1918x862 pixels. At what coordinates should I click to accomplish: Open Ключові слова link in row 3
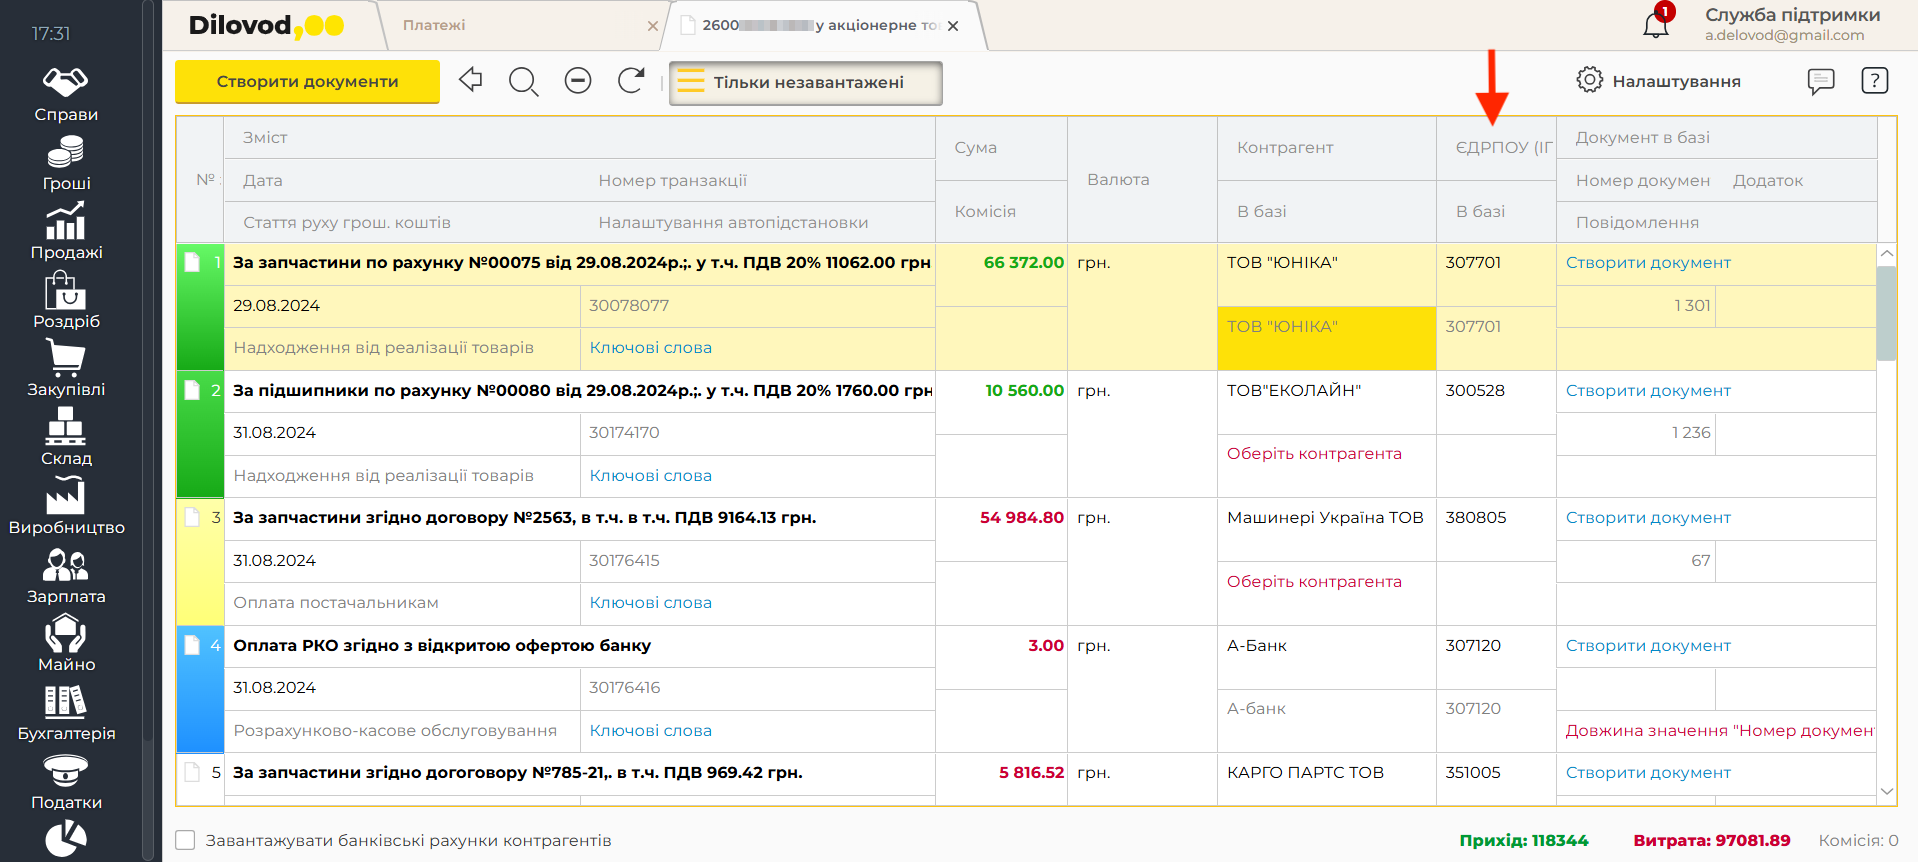click(x=651, y=603)
